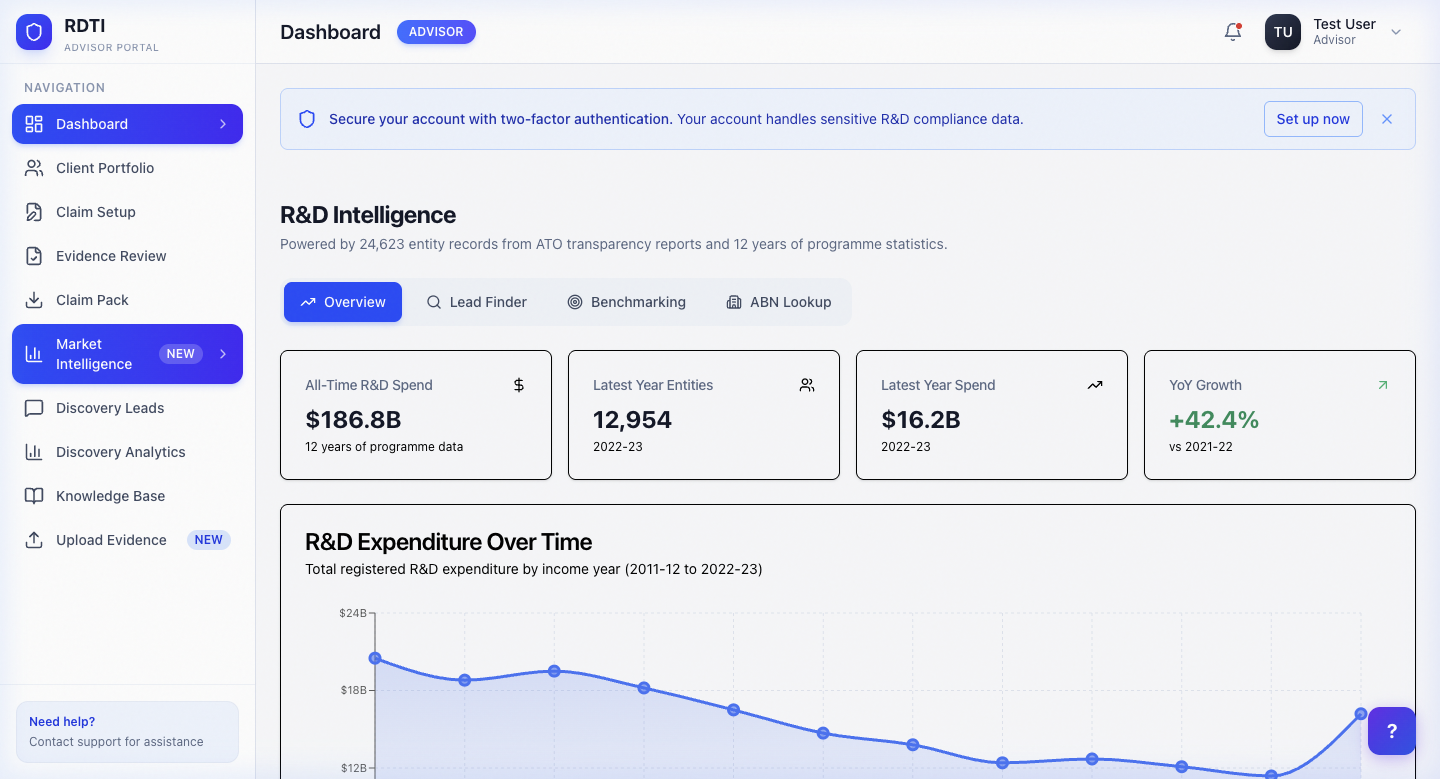
Task: Click the RDTI shield logo icon
Action: click(34, 33)
